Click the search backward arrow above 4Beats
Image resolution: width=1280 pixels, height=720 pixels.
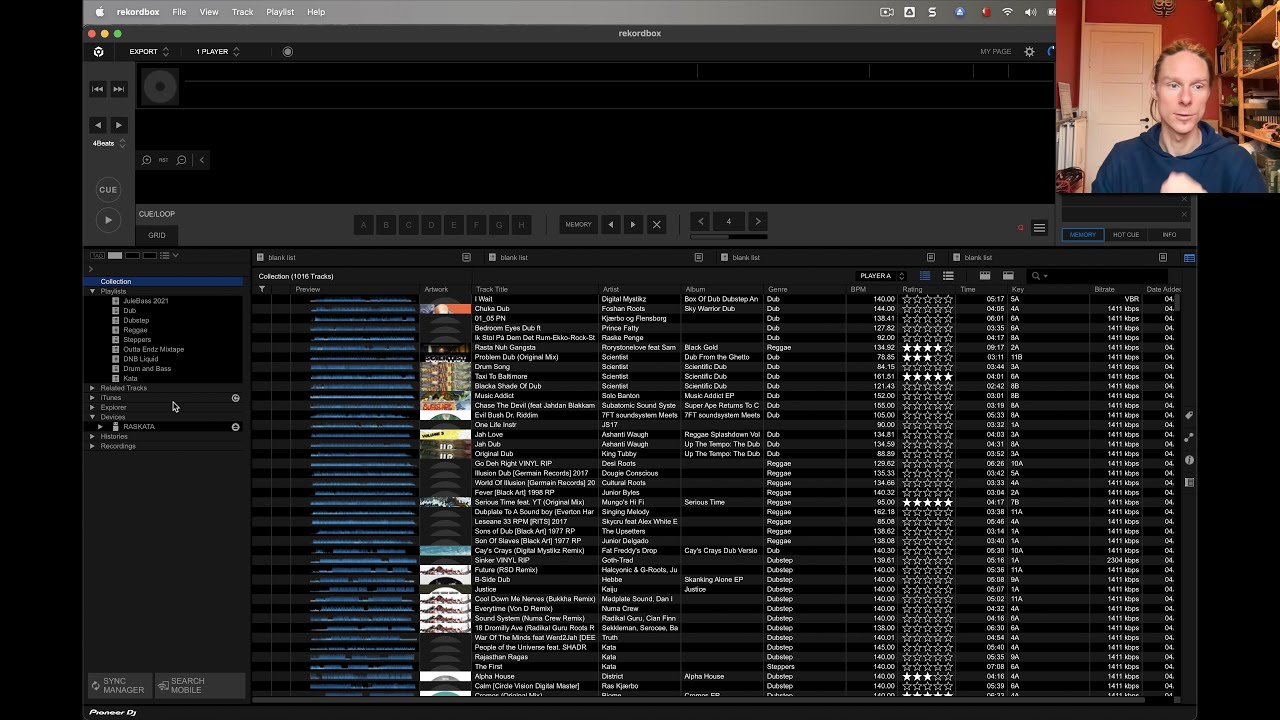coord(97,125)
